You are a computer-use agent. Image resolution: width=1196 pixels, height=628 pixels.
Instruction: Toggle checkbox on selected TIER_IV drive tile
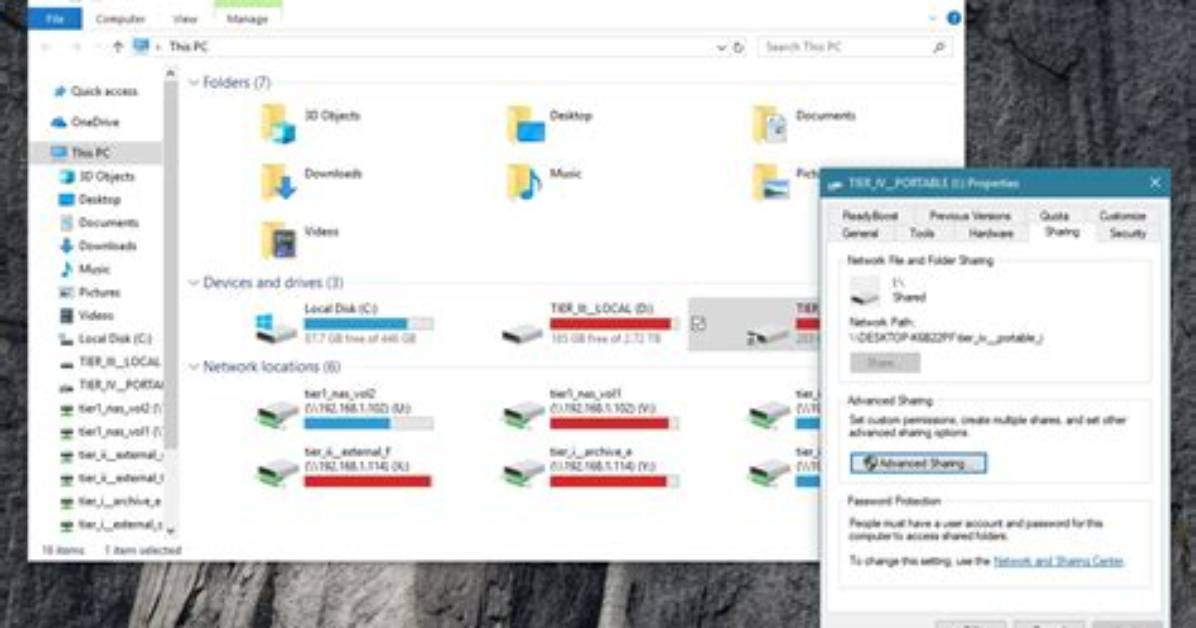point(698,324)
